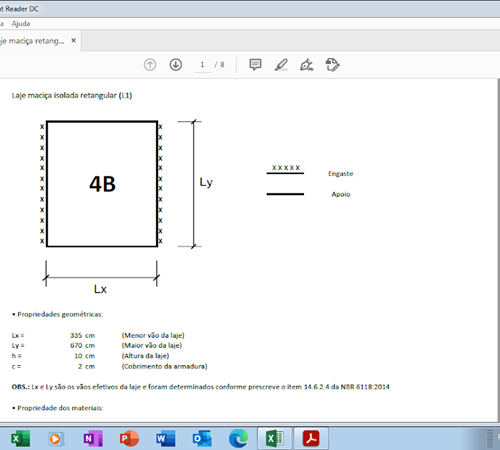Open PowerPoint from the taskbar
This screenshot has width=500, height=450.
129,438
